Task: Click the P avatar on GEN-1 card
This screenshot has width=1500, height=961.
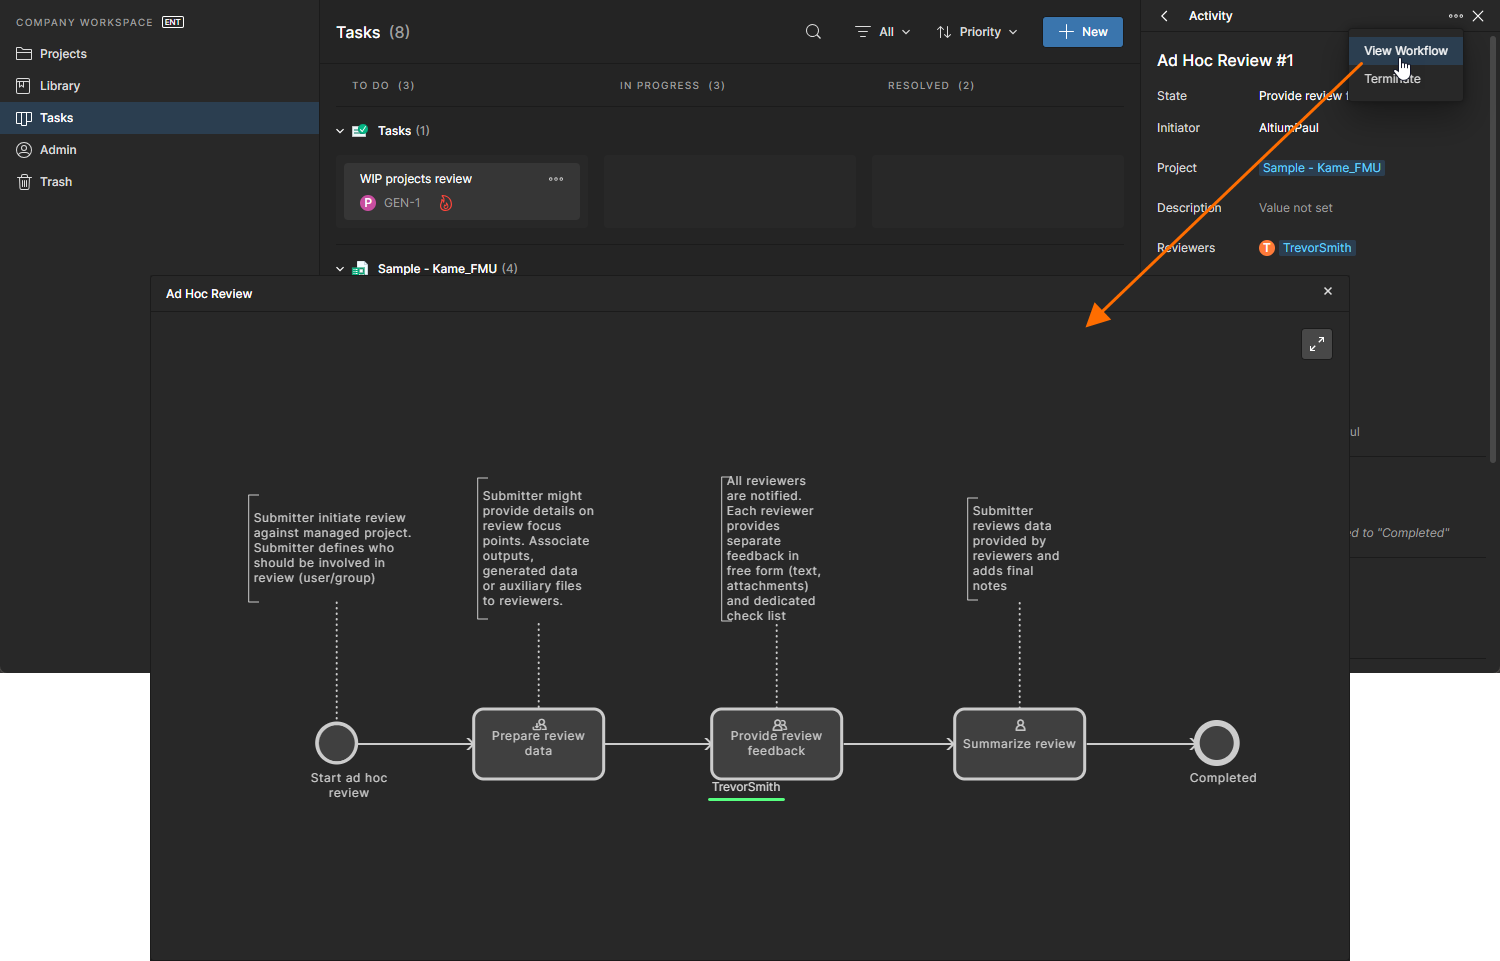Action: (x=368, y=203)
